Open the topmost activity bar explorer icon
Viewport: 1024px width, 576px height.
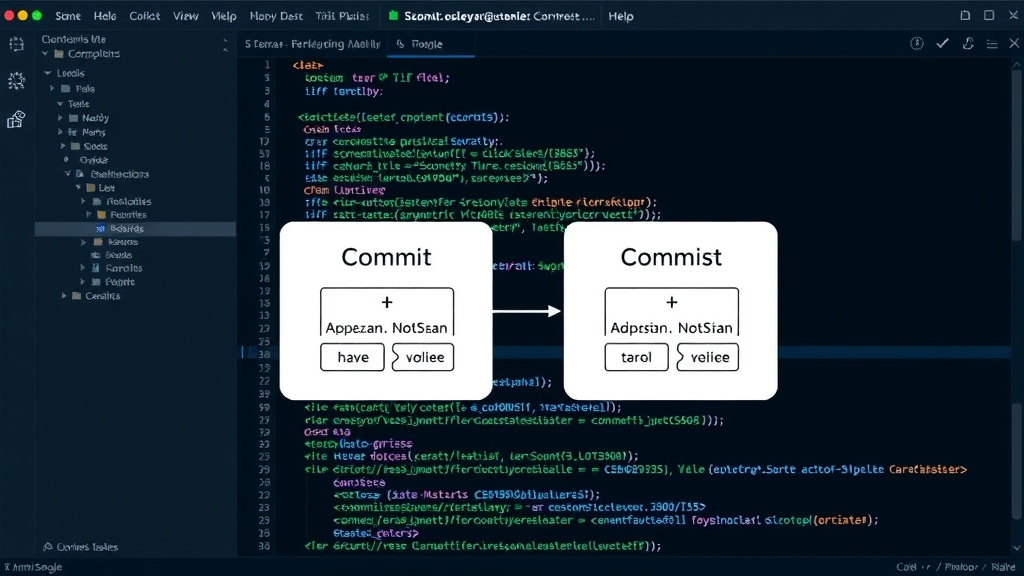coord(16,44)
